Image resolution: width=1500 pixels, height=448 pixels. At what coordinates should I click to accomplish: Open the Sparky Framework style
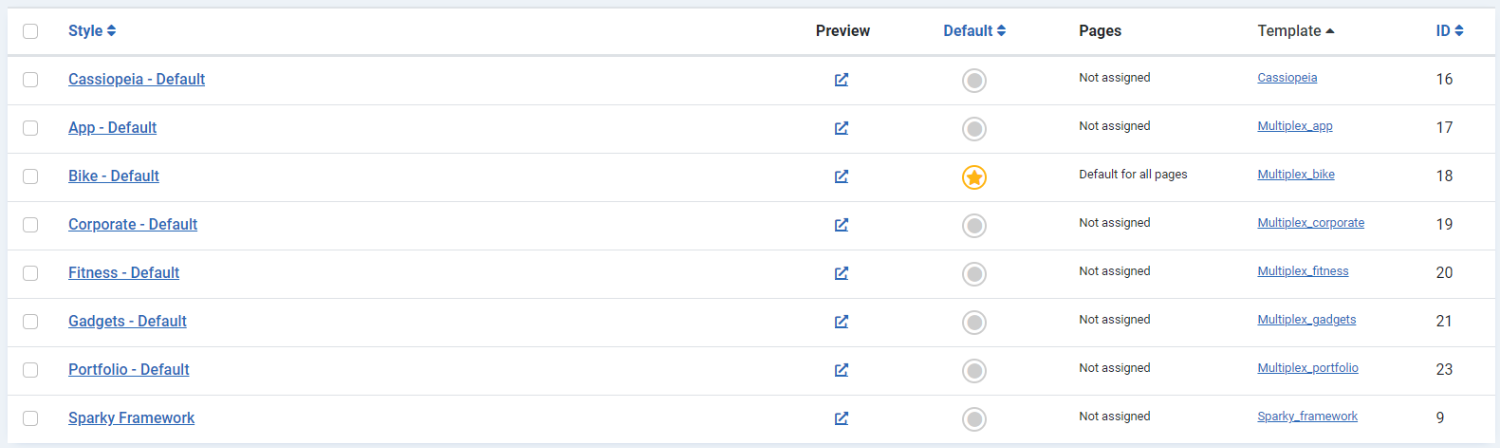click(x=131, y=418)
